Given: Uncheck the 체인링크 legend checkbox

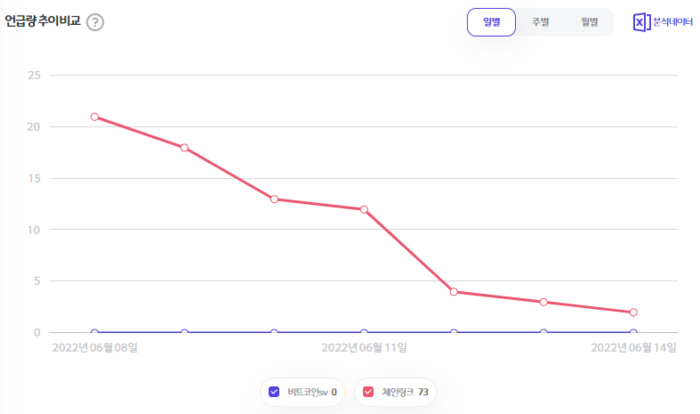Looking at the screenshot, I should point(369,392).
